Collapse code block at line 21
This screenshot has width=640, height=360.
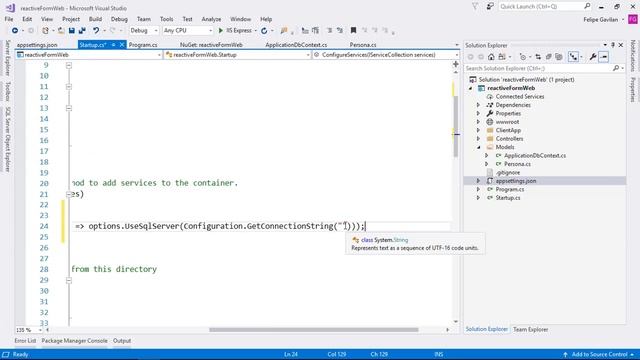click(x=69, y=194)
